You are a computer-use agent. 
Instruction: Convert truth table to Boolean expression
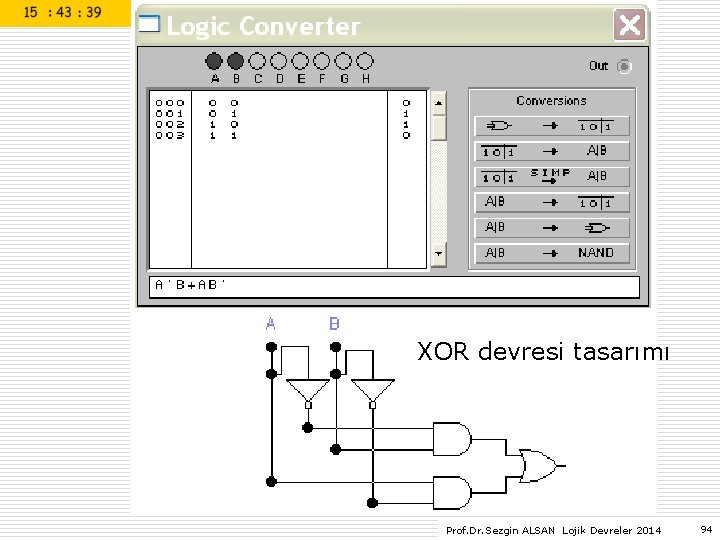[x=551, y=151]
